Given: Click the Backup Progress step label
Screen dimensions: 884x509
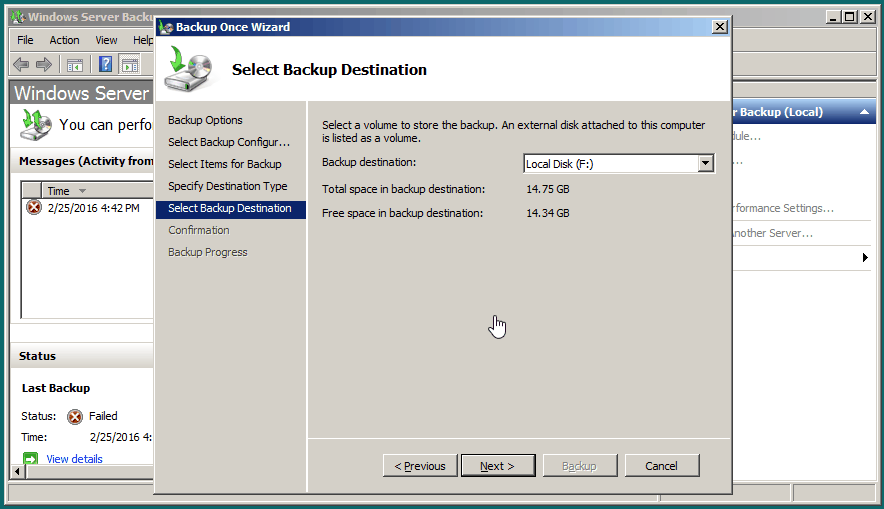Looking at the screenshot, I should click(x=207, y=252).
